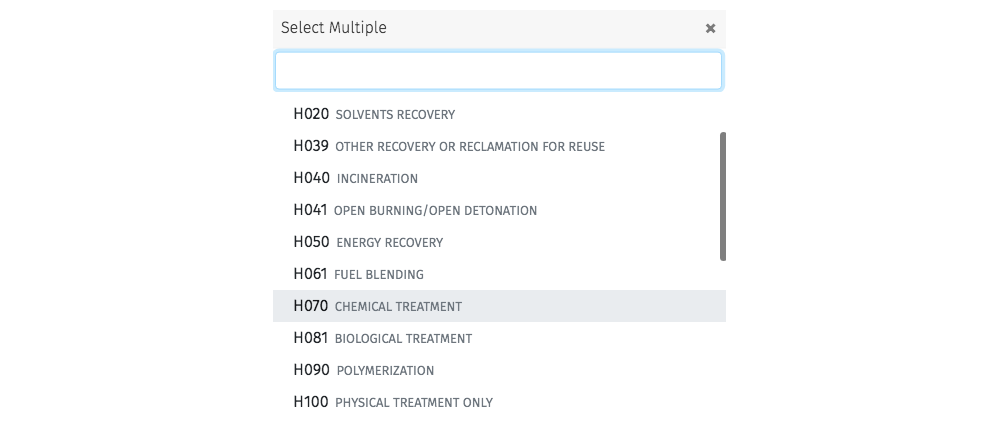Click the Select Multiple header text
Viewport: 1000px width, 425px height.
tap(334, 27)
